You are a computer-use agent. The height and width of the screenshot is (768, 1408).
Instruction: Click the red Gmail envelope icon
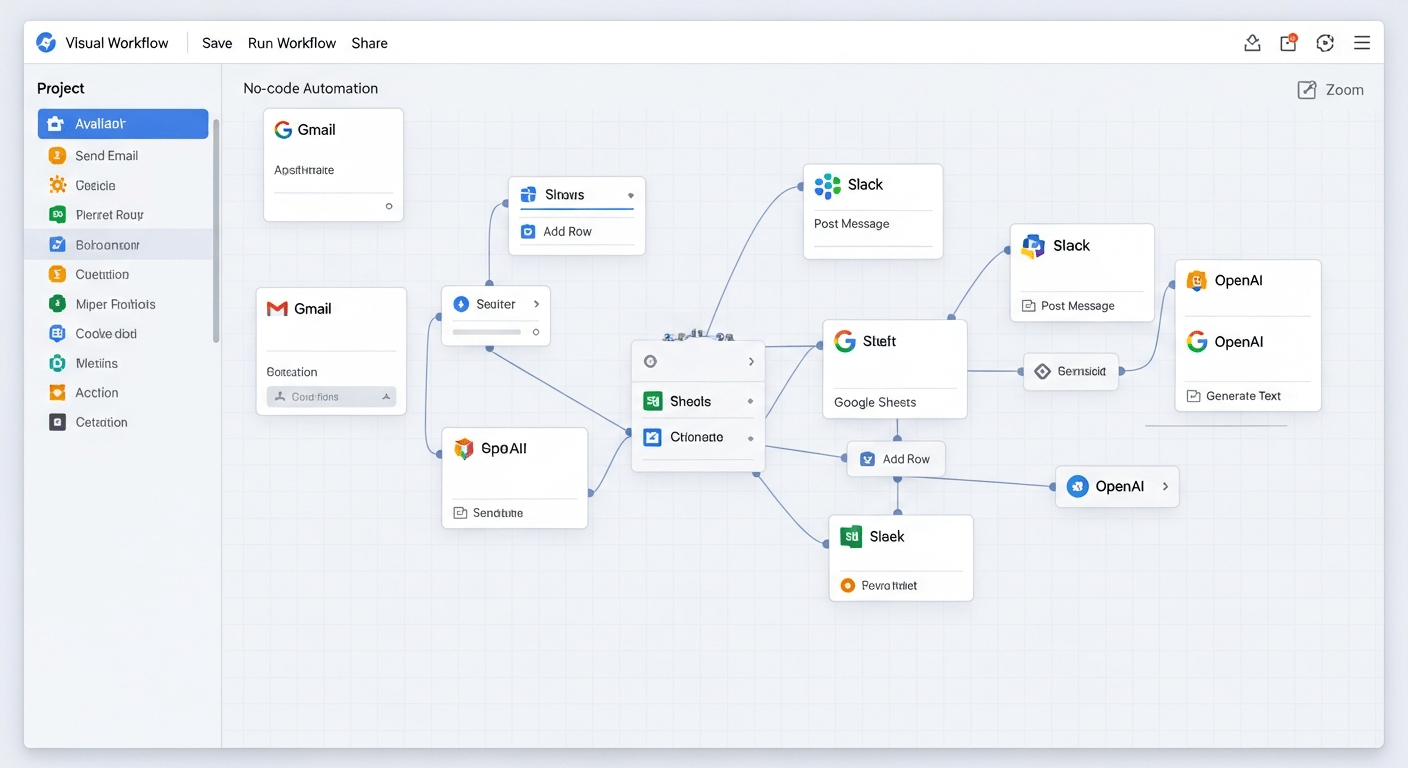click(277, 309)
